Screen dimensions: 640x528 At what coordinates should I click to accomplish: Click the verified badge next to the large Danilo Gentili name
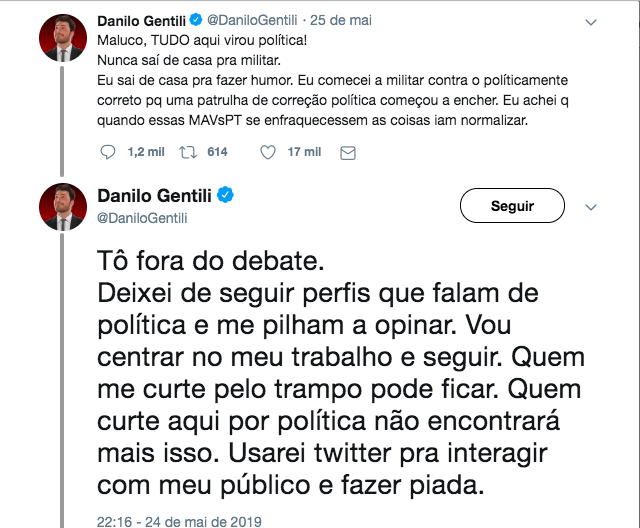[x=226, y=195]
